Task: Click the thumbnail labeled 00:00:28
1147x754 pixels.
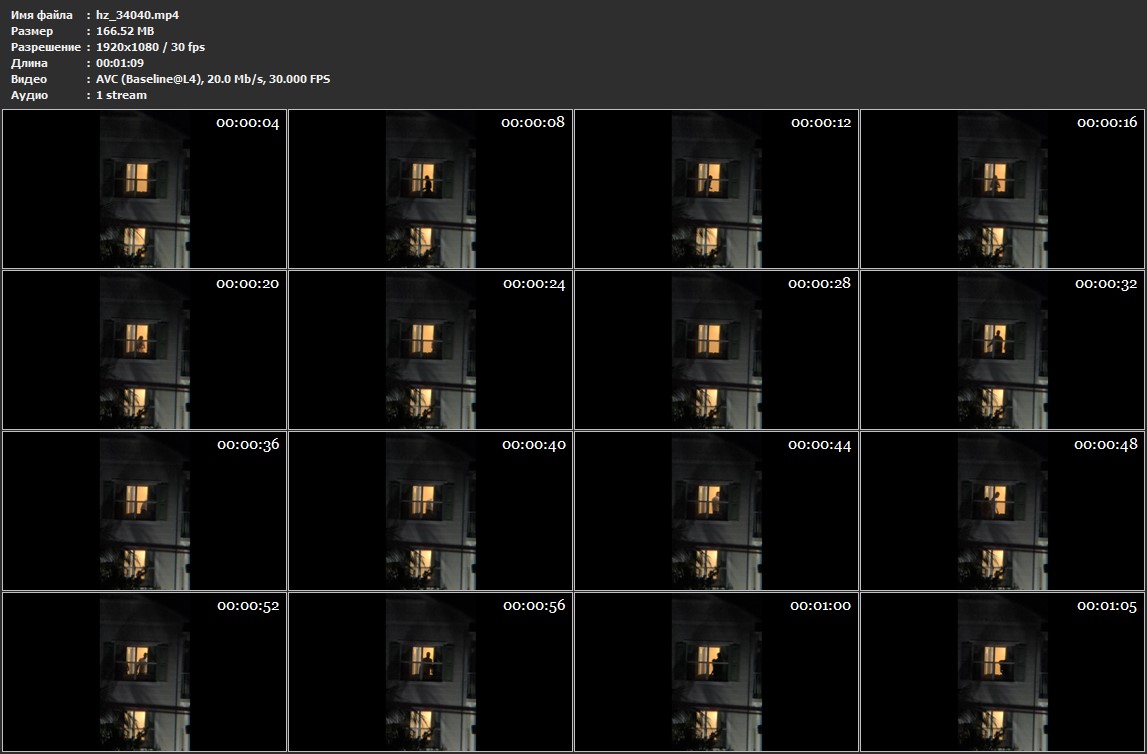Action: (x=716, y=350)
